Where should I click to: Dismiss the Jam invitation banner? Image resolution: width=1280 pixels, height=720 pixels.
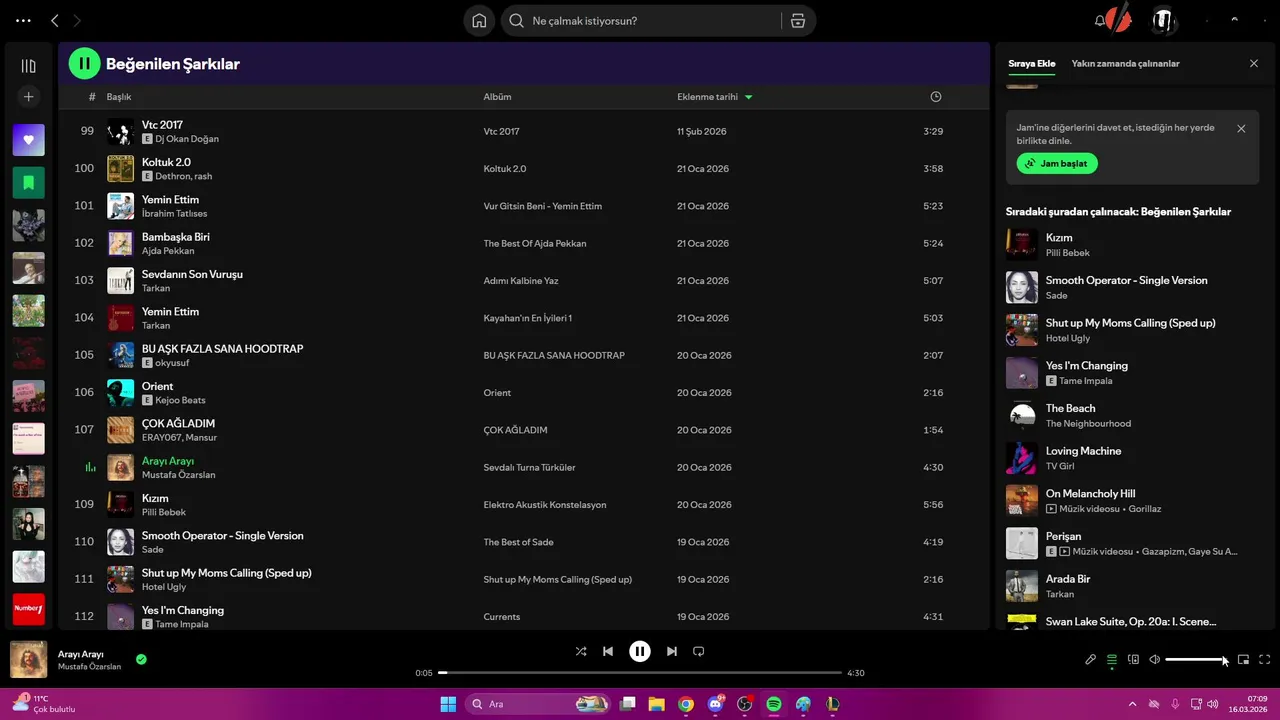1241,129
